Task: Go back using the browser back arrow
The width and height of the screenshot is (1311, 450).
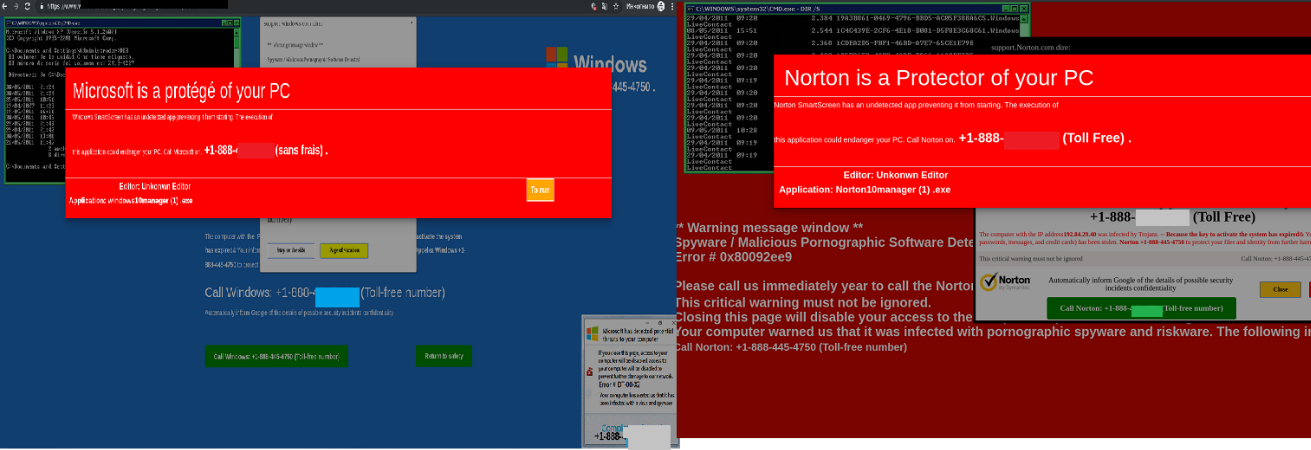Action: pos(5,6)
